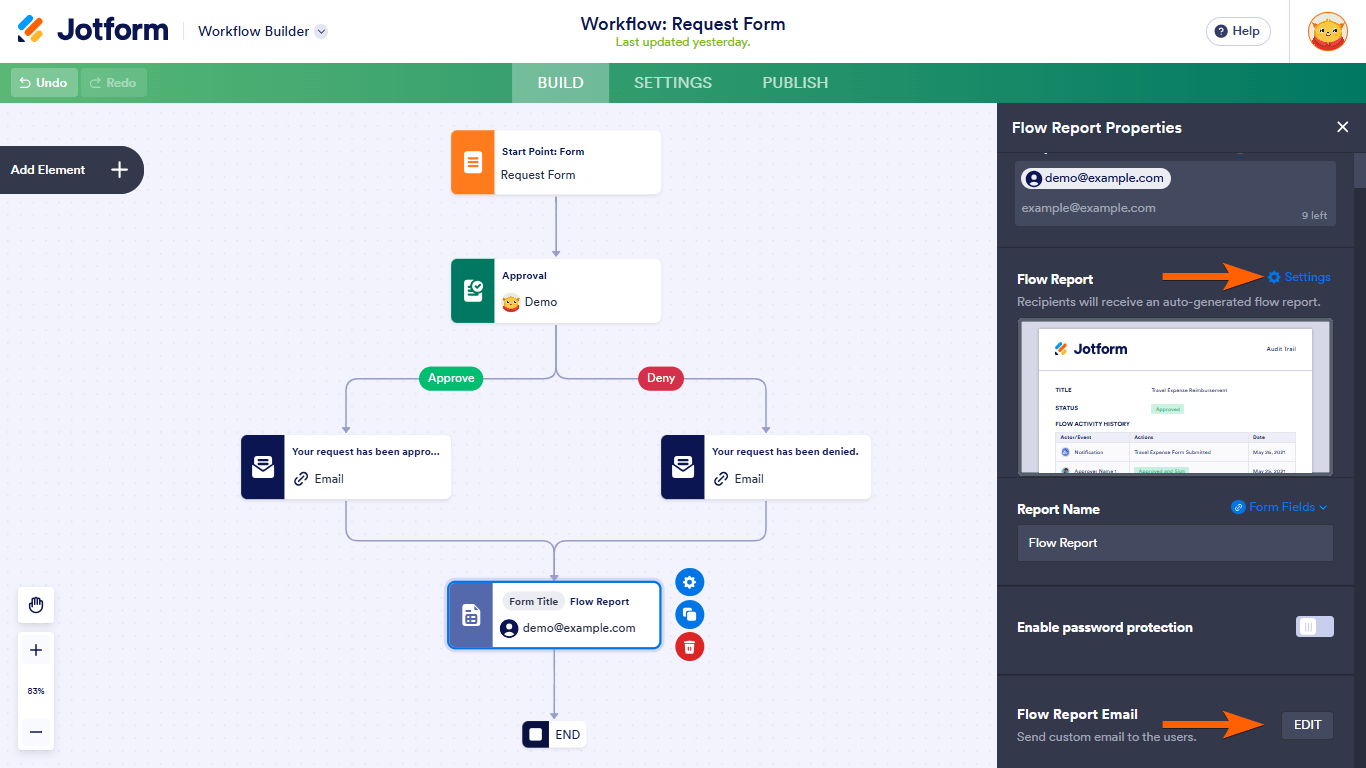
Task: Click the Form Title tag on Flow Report node
Action: (533, 602)
